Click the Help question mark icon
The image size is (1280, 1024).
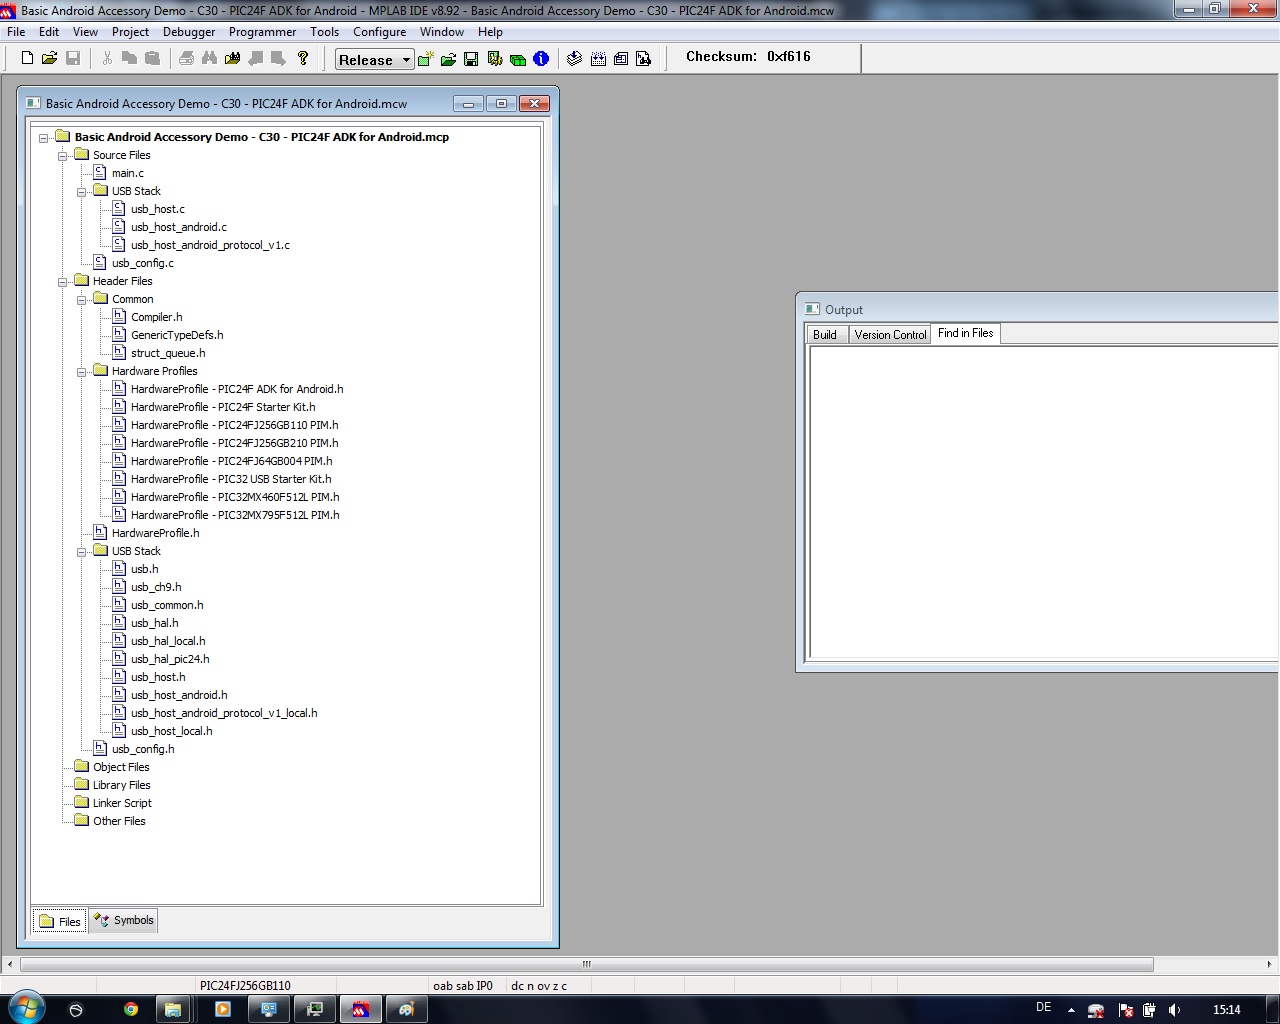pyautogui.click(x=303, y=58)
